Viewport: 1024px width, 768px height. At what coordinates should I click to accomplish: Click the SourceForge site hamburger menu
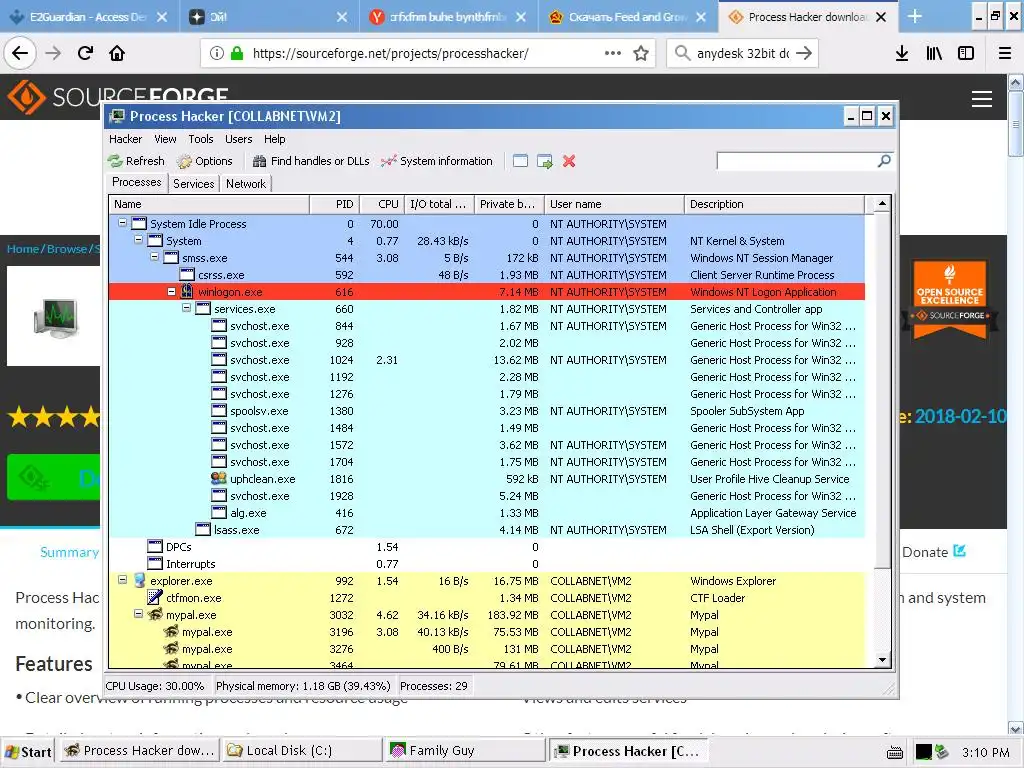click(982, 99)
